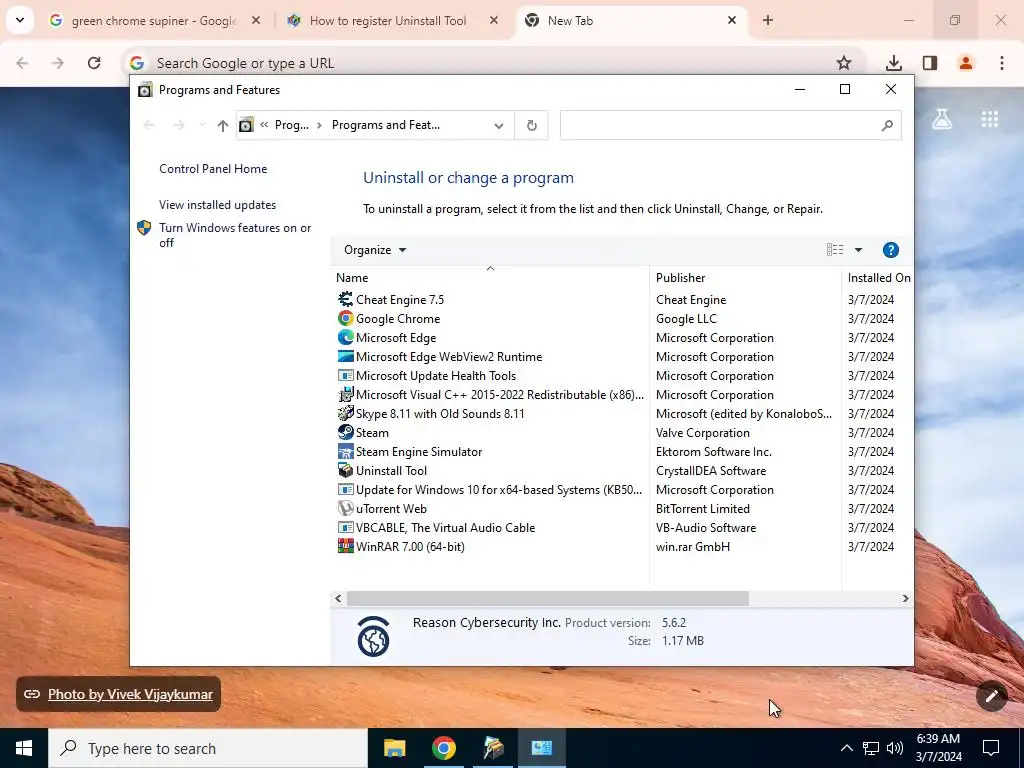Image resolution: width=1024 pixels, height=768 pixels.
Task: Switch to green chrome supiner Google tab
Action: [156, 20]
